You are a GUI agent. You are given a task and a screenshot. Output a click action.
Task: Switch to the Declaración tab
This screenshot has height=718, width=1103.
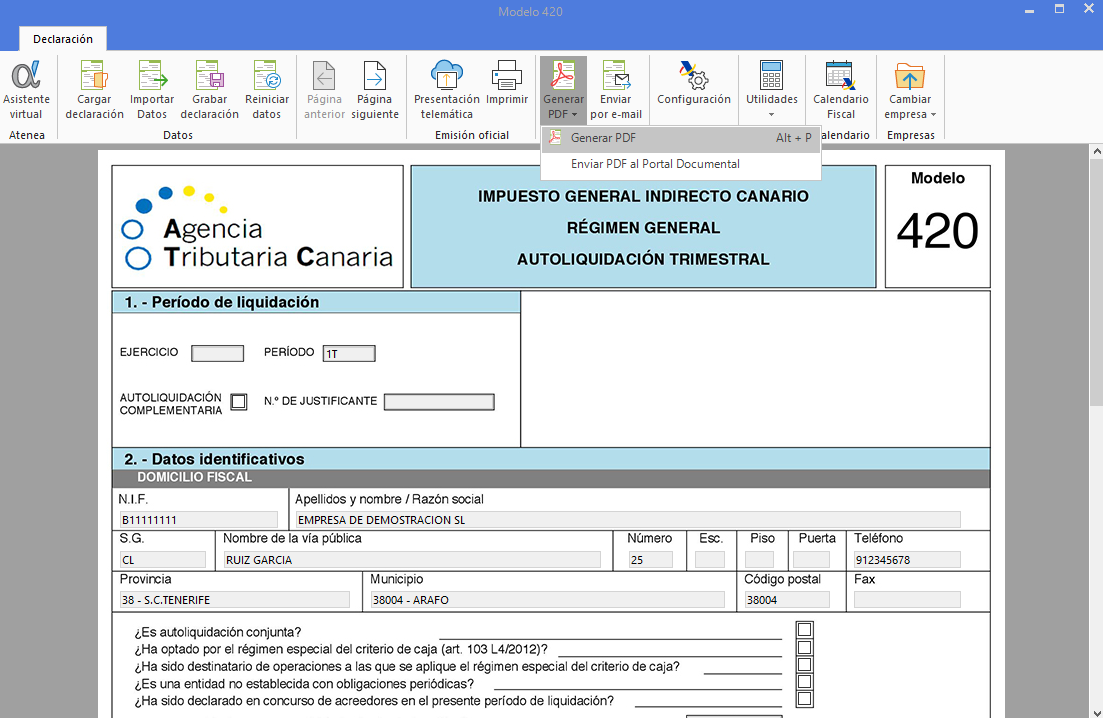(63, 39)
